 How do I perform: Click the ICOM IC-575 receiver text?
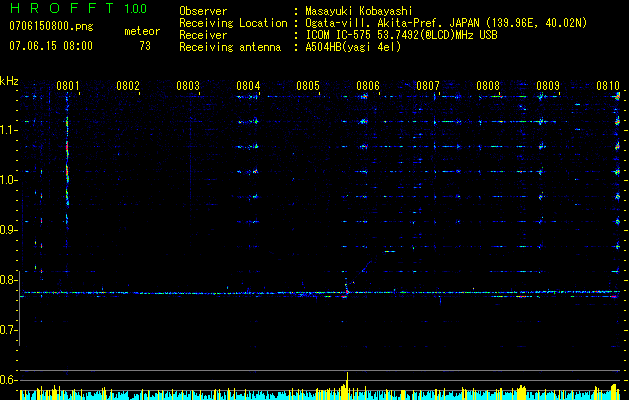pyautogui.click(x=401, y=35)
